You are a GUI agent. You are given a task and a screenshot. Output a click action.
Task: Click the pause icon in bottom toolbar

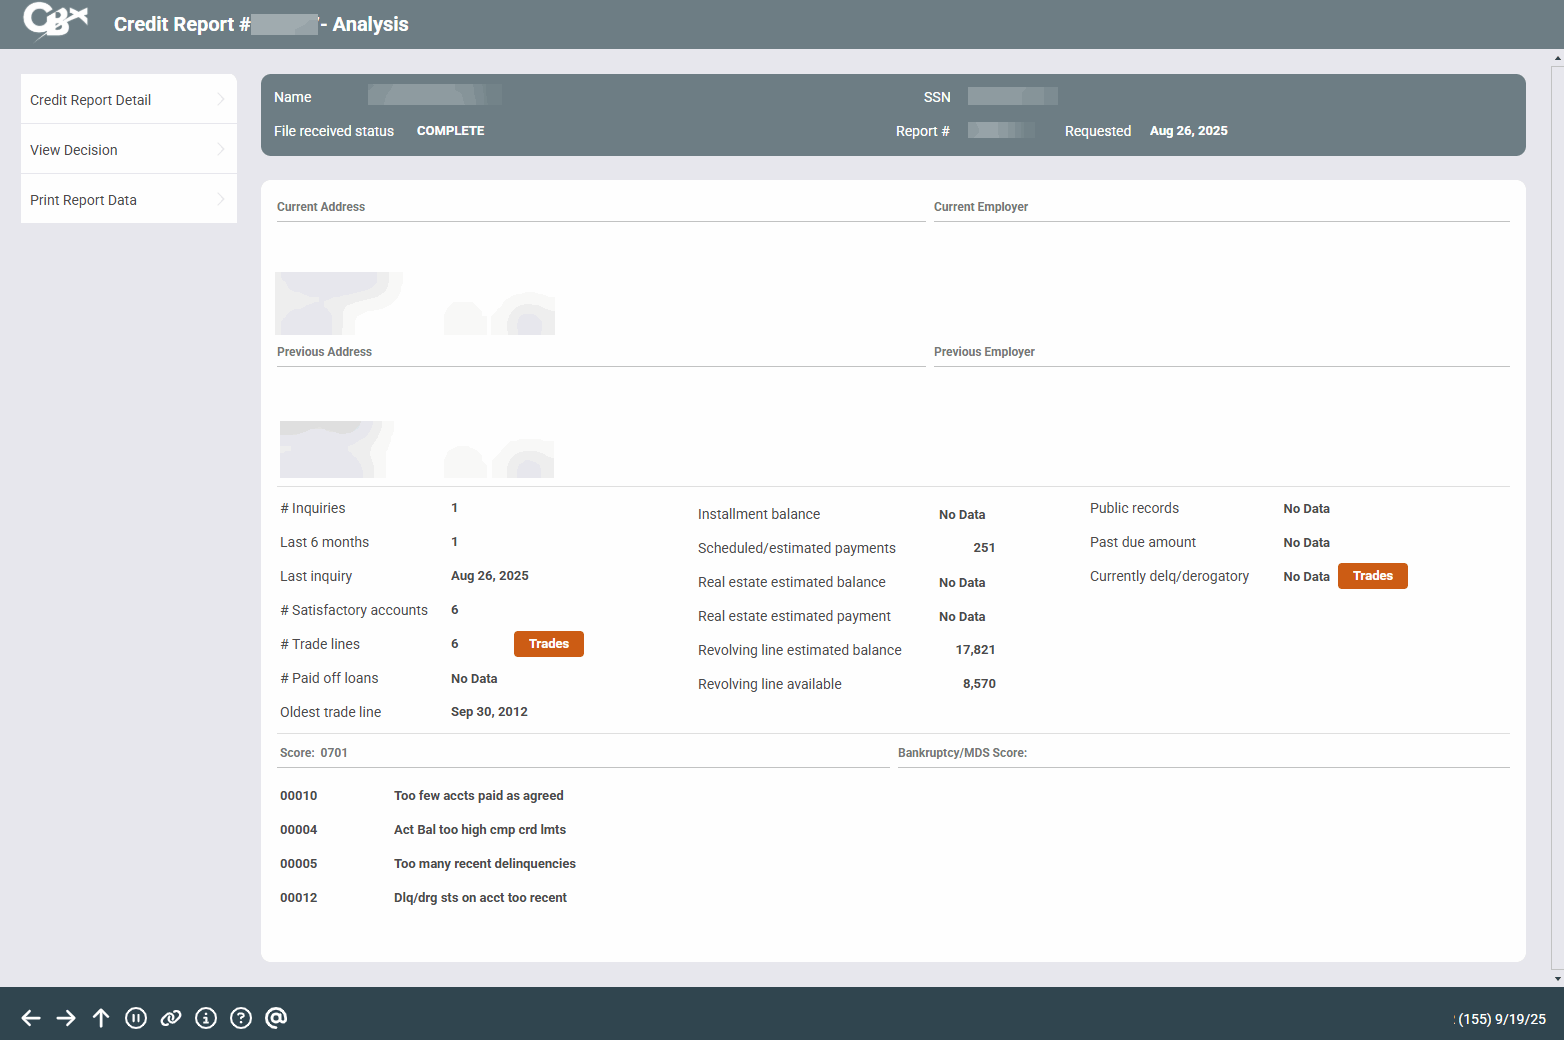136,1018
